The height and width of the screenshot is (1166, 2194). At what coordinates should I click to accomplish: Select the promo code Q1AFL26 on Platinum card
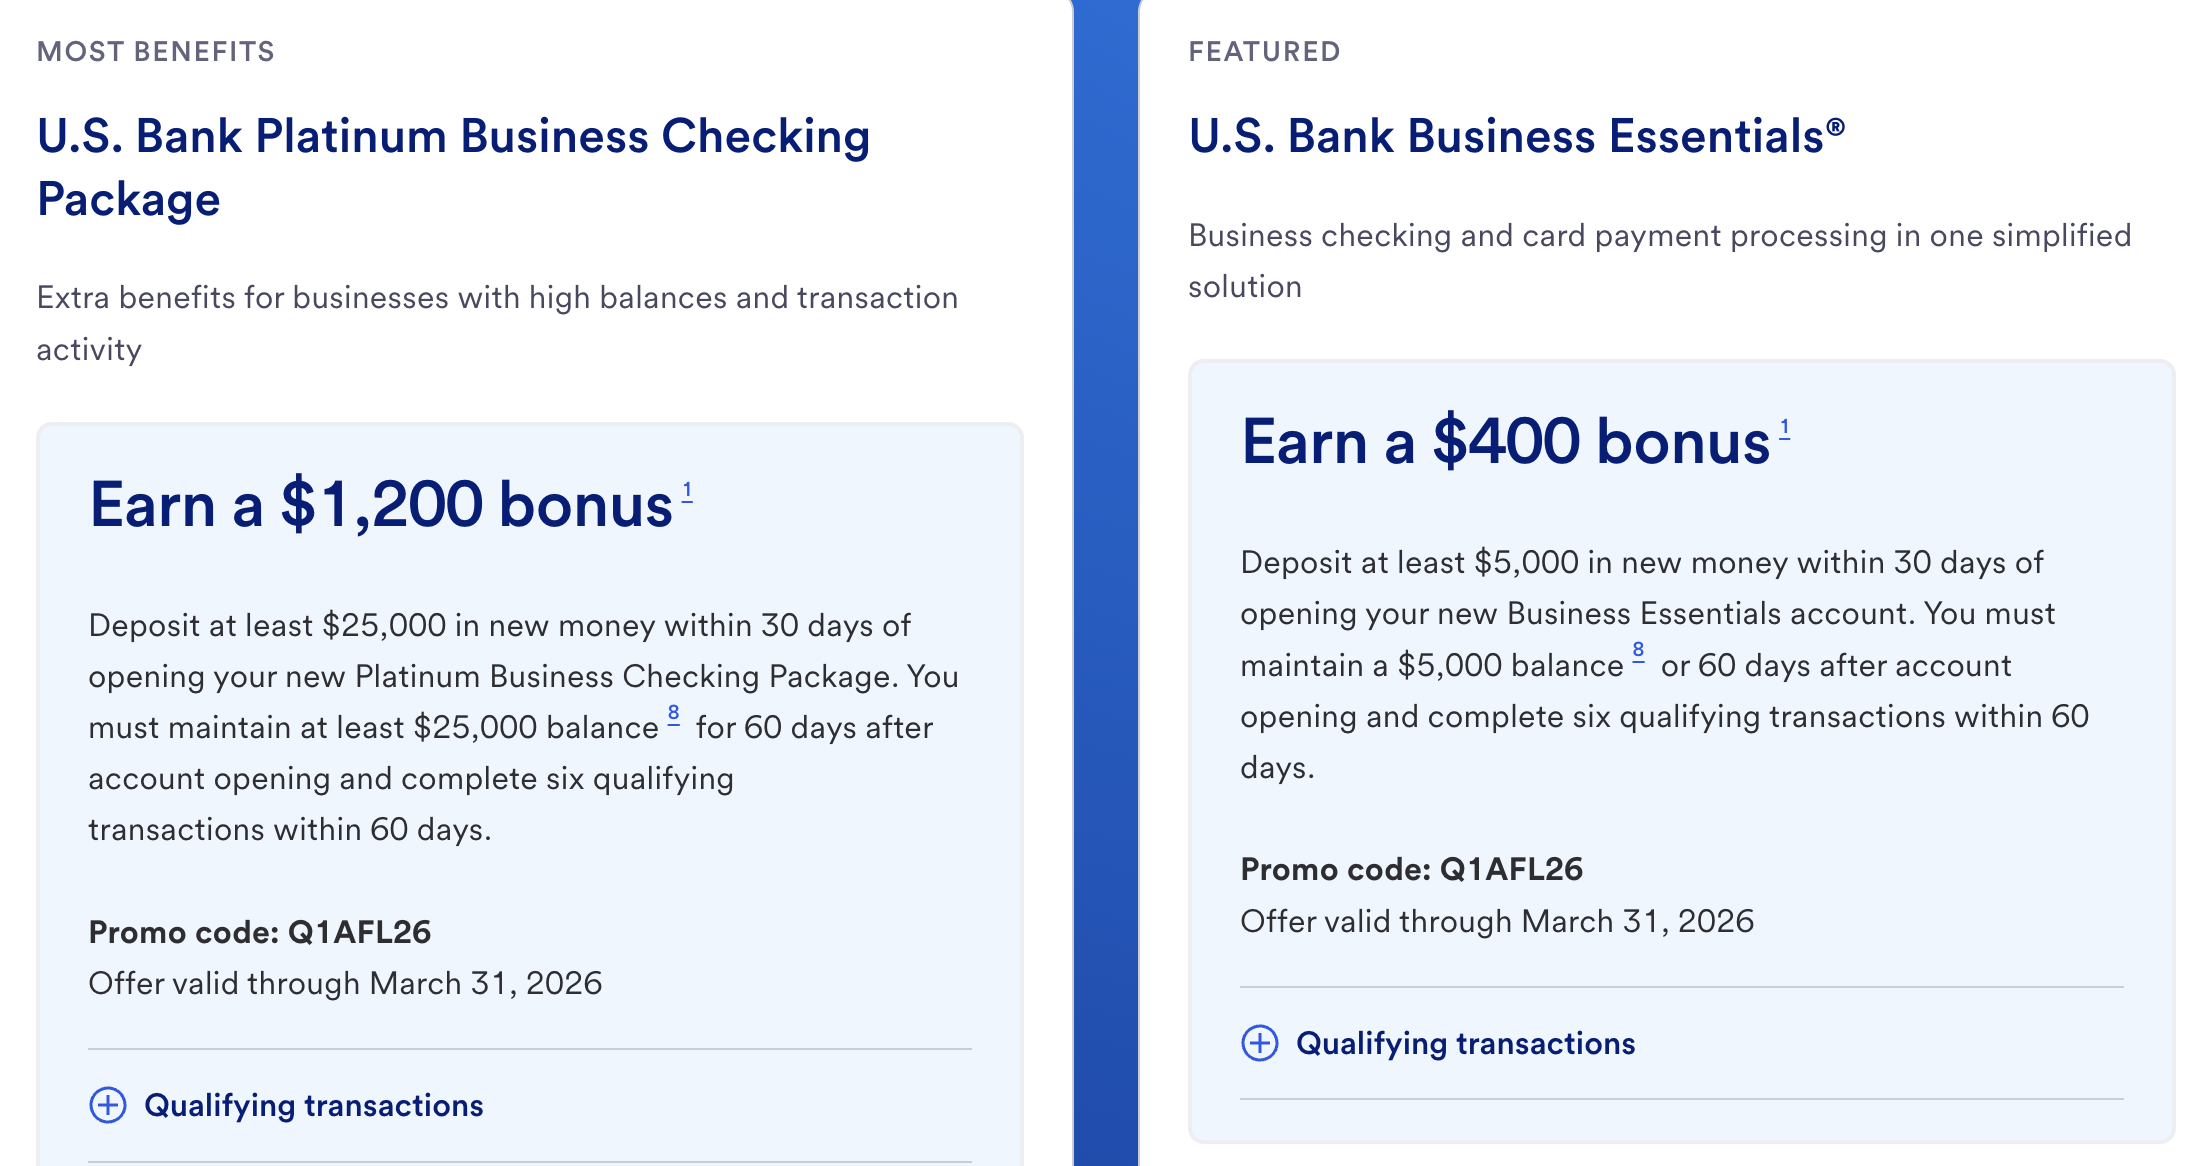click(260, 932)
